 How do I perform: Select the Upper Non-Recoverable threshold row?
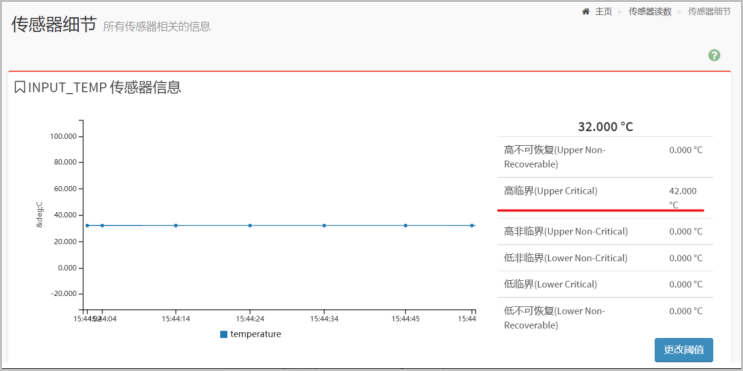pos(606,157)
